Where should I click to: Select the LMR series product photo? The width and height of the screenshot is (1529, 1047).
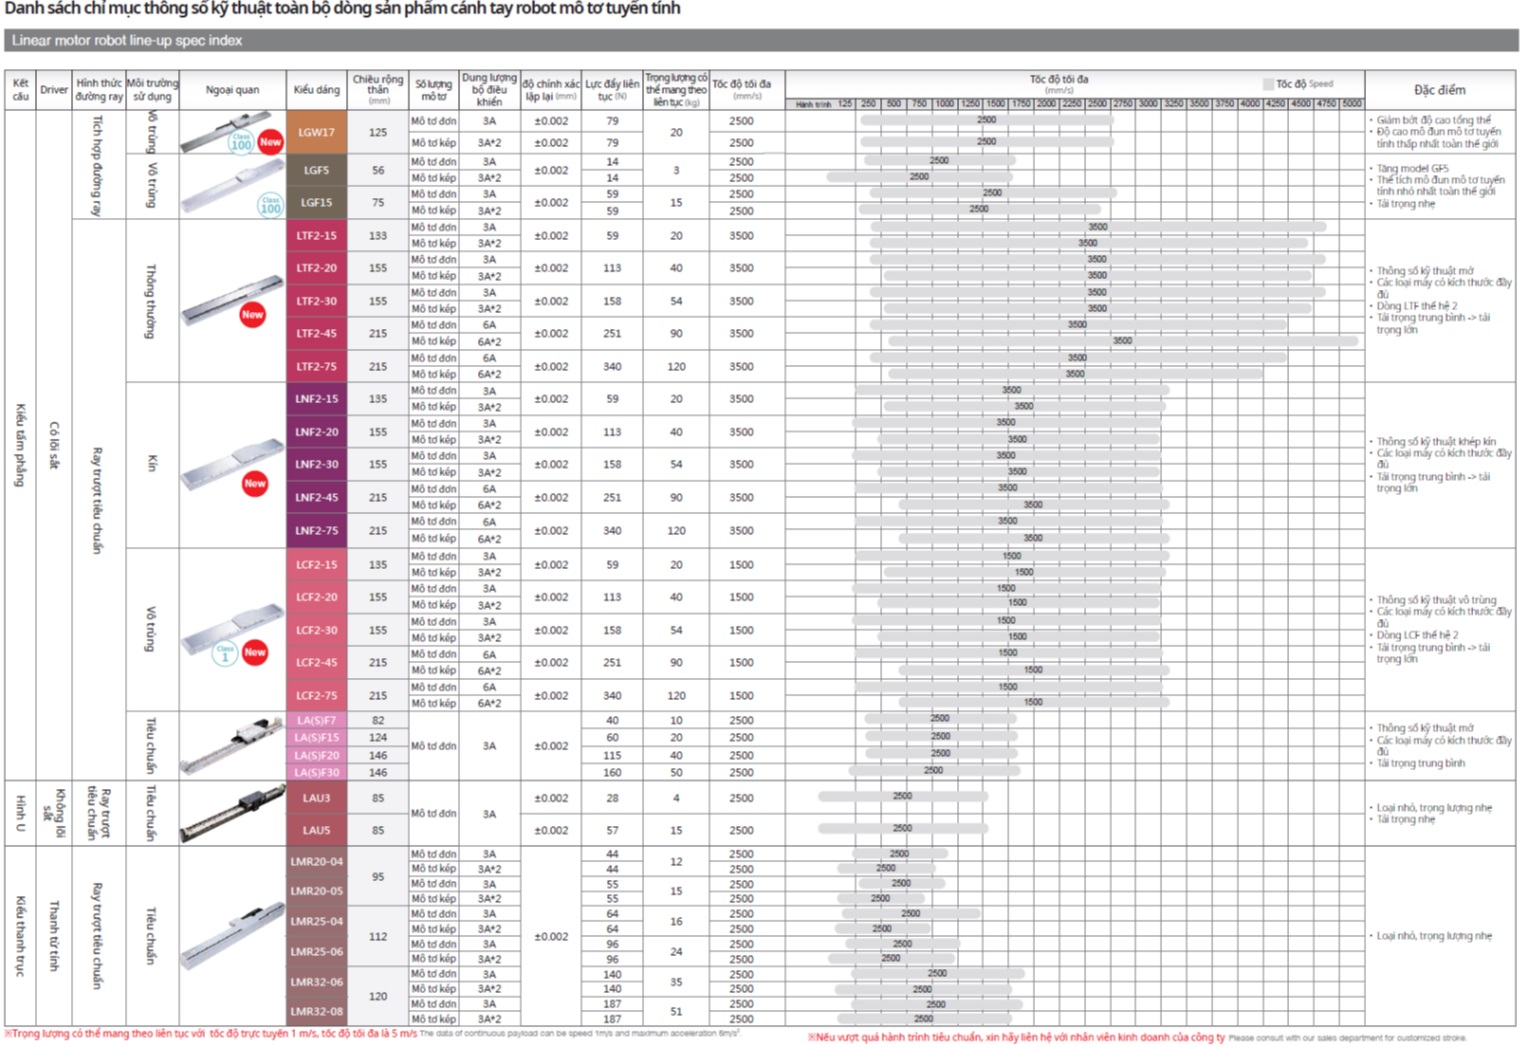click(232, 936)
